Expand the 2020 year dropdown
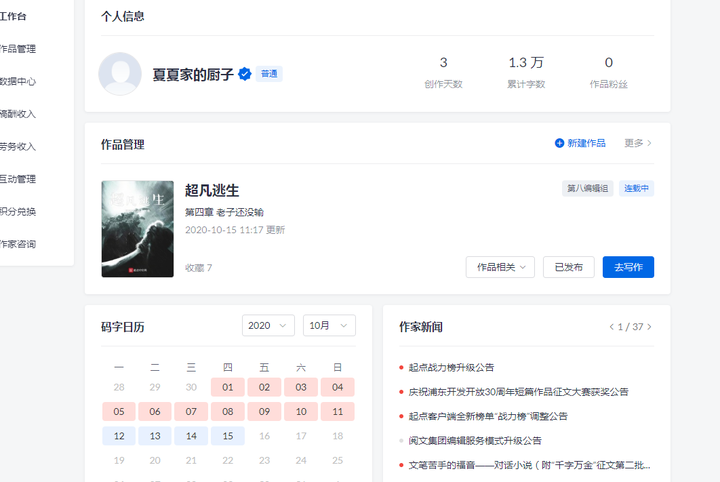Viewport: 720px width, 482px height. (268, 325)
